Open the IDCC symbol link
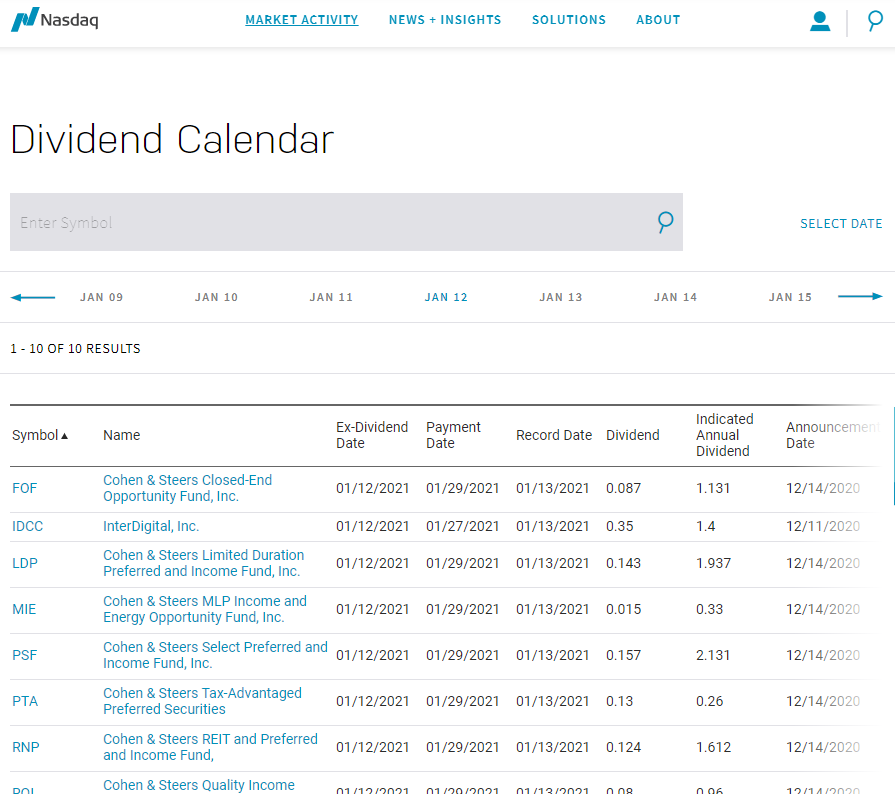The image size is (895, 794). [27, 526]
